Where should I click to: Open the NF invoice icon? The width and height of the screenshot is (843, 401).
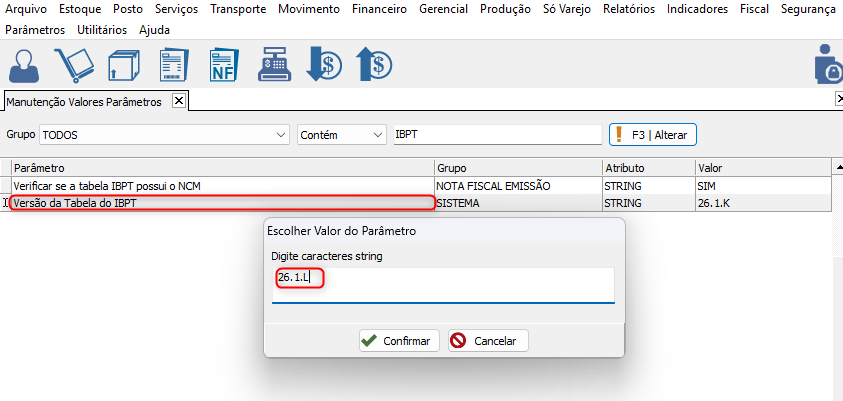point(224,65)
